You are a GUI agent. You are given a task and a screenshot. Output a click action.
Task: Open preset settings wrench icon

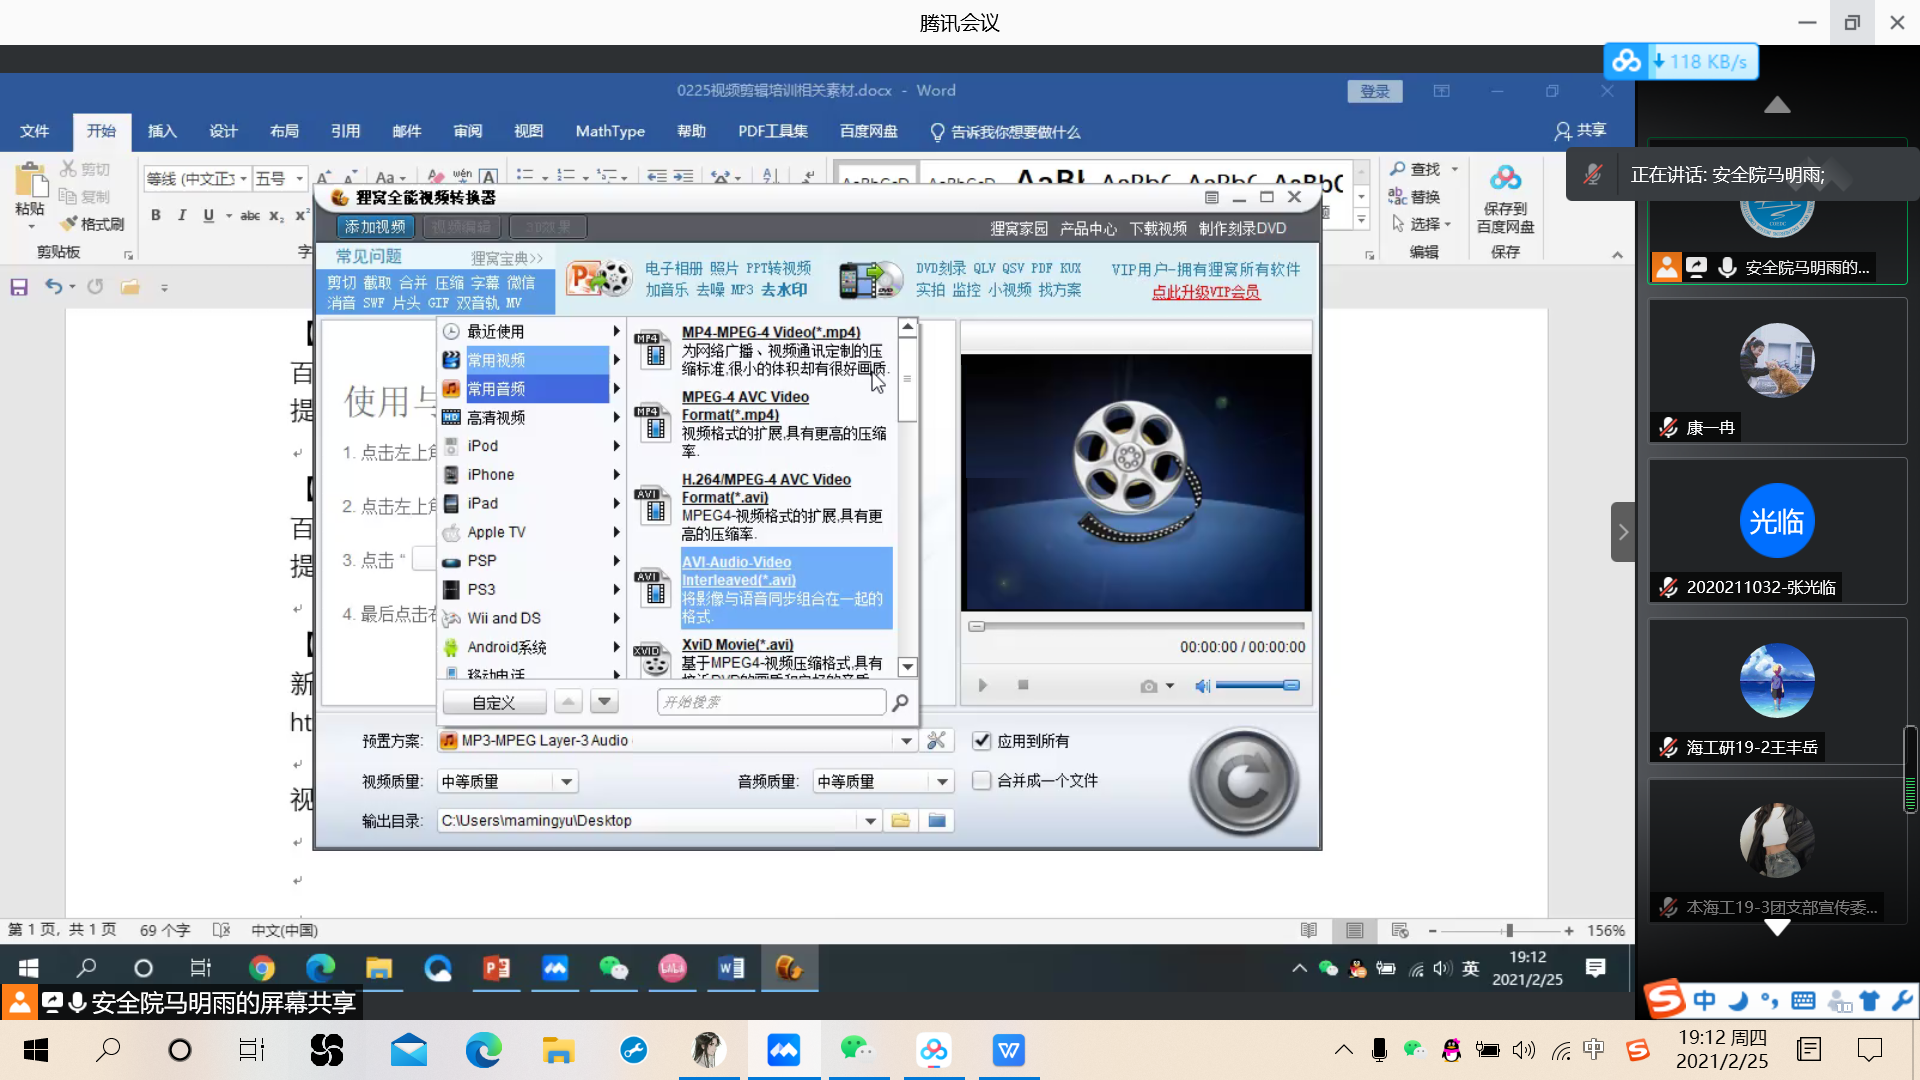tap(936, 741)
